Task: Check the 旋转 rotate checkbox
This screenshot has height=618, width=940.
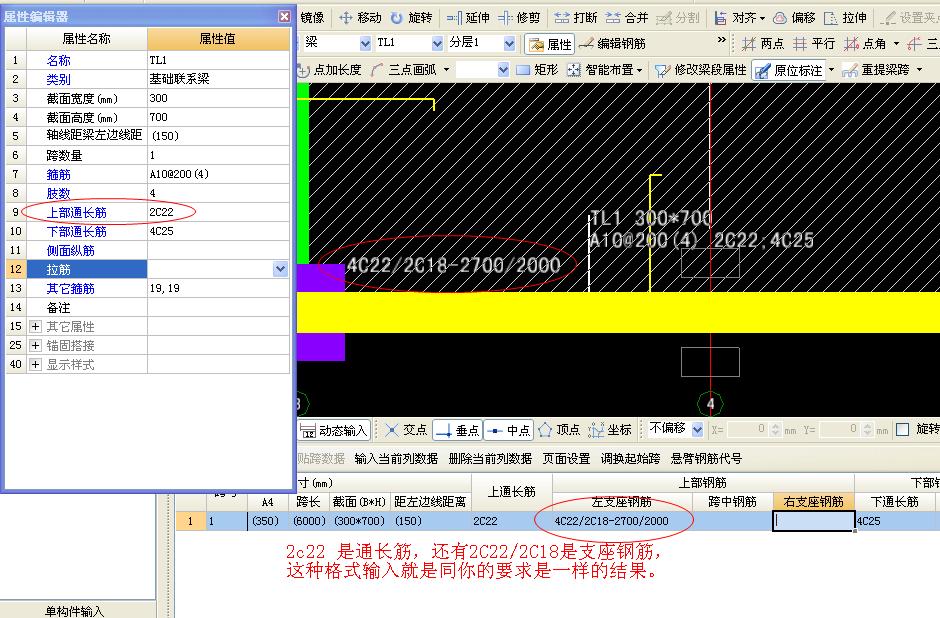Action: point(902,429)
